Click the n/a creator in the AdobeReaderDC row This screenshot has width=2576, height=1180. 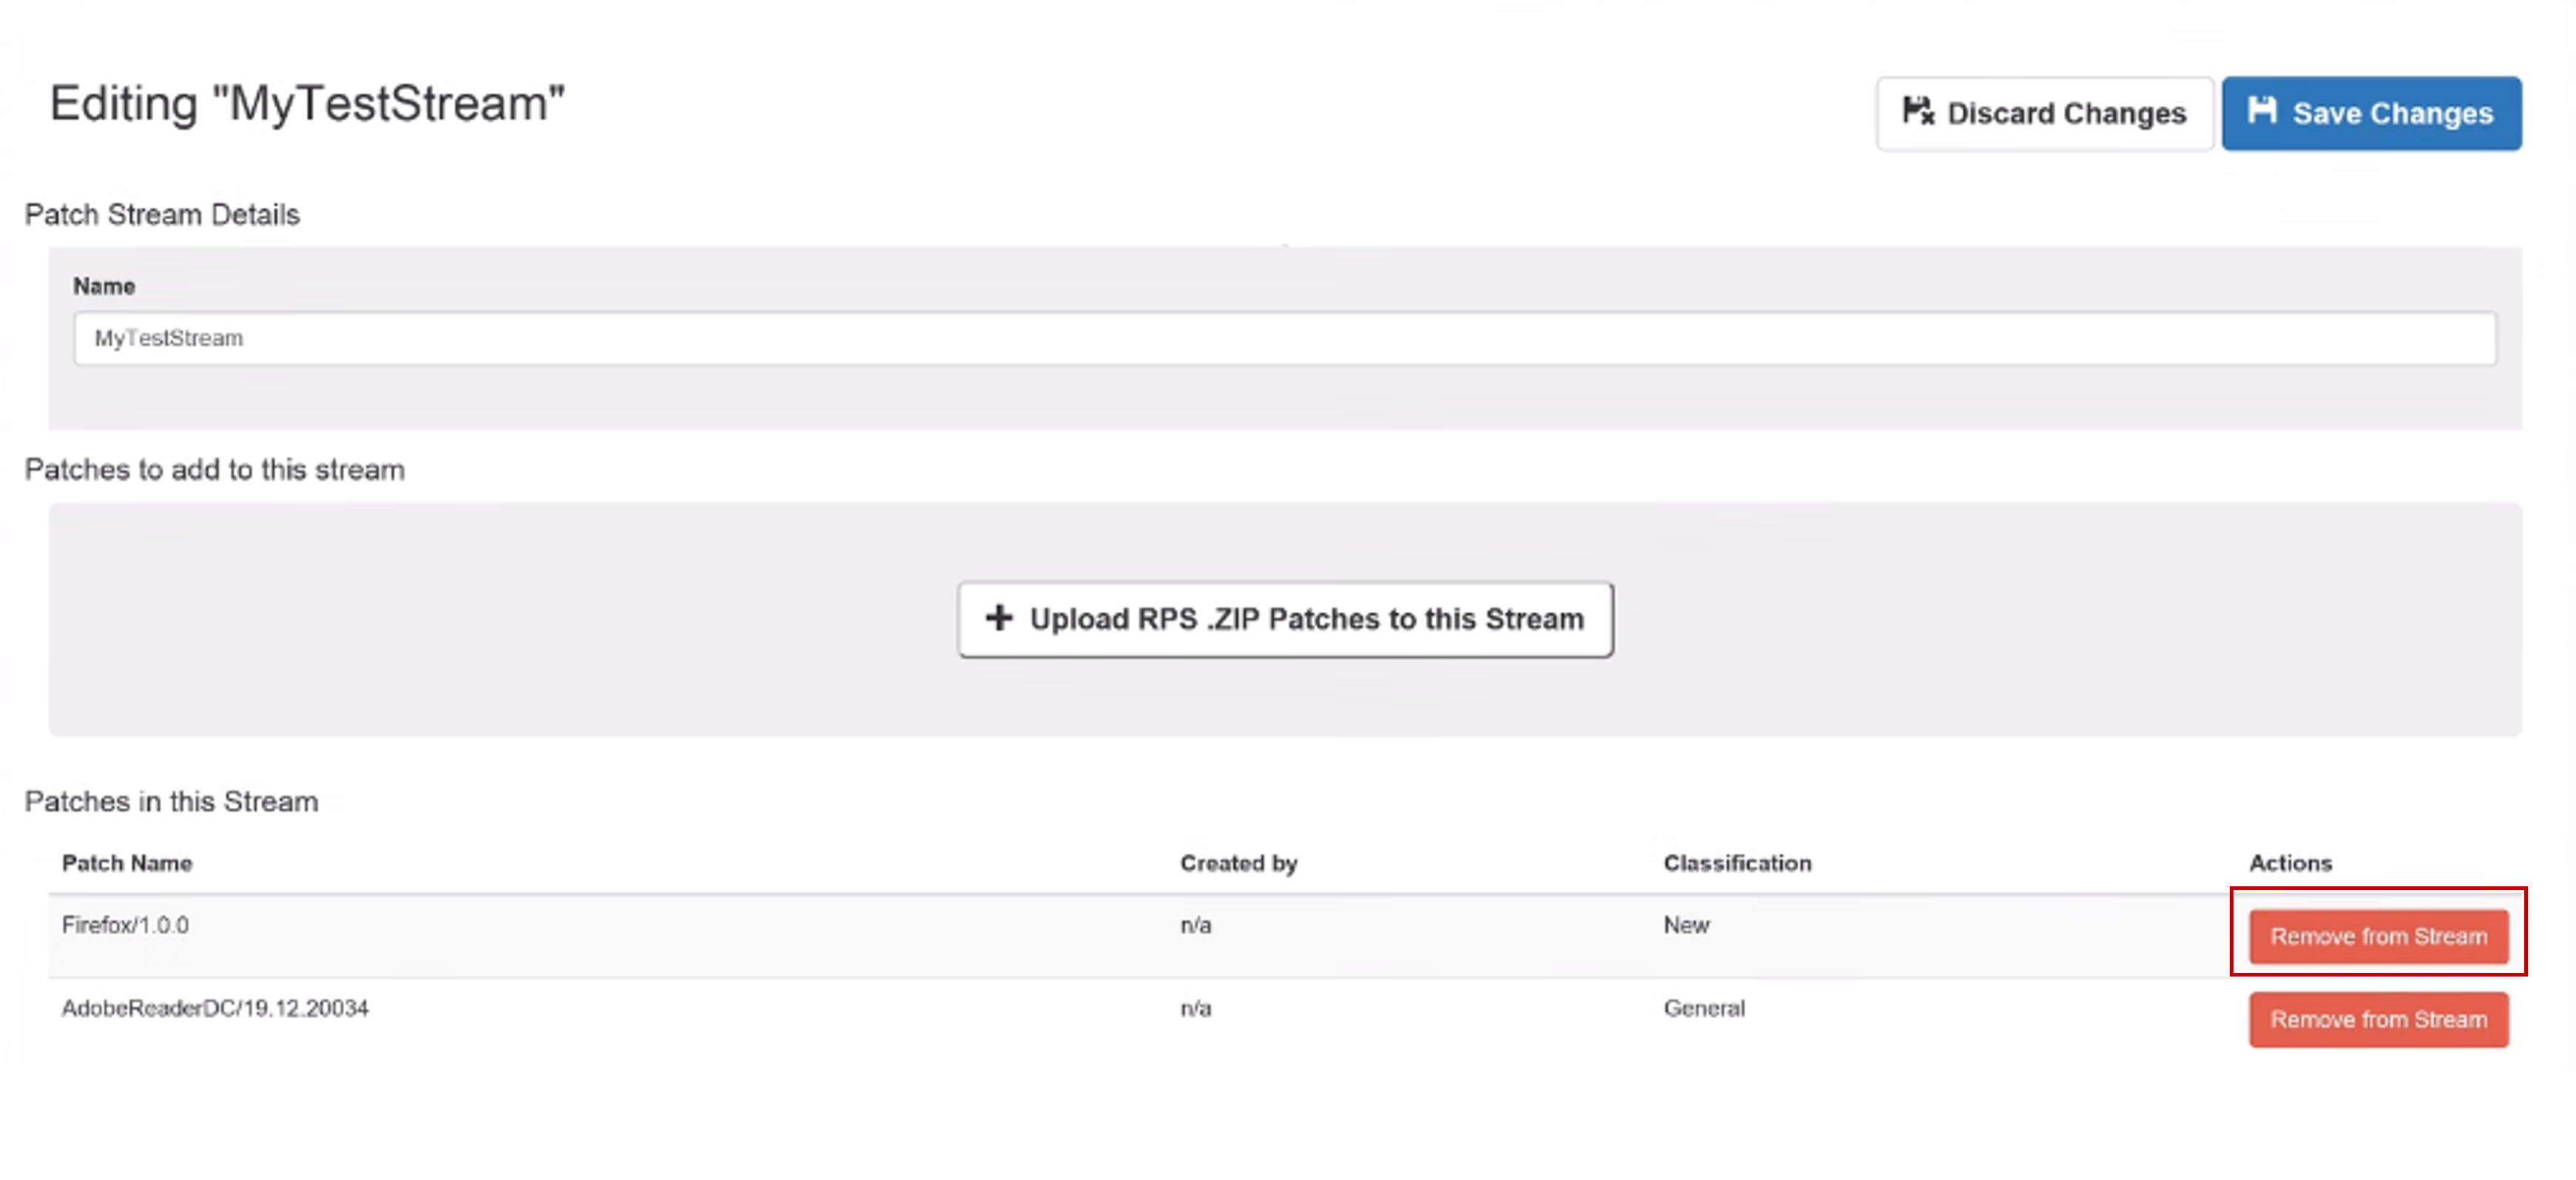[x=1195, y=1008]
